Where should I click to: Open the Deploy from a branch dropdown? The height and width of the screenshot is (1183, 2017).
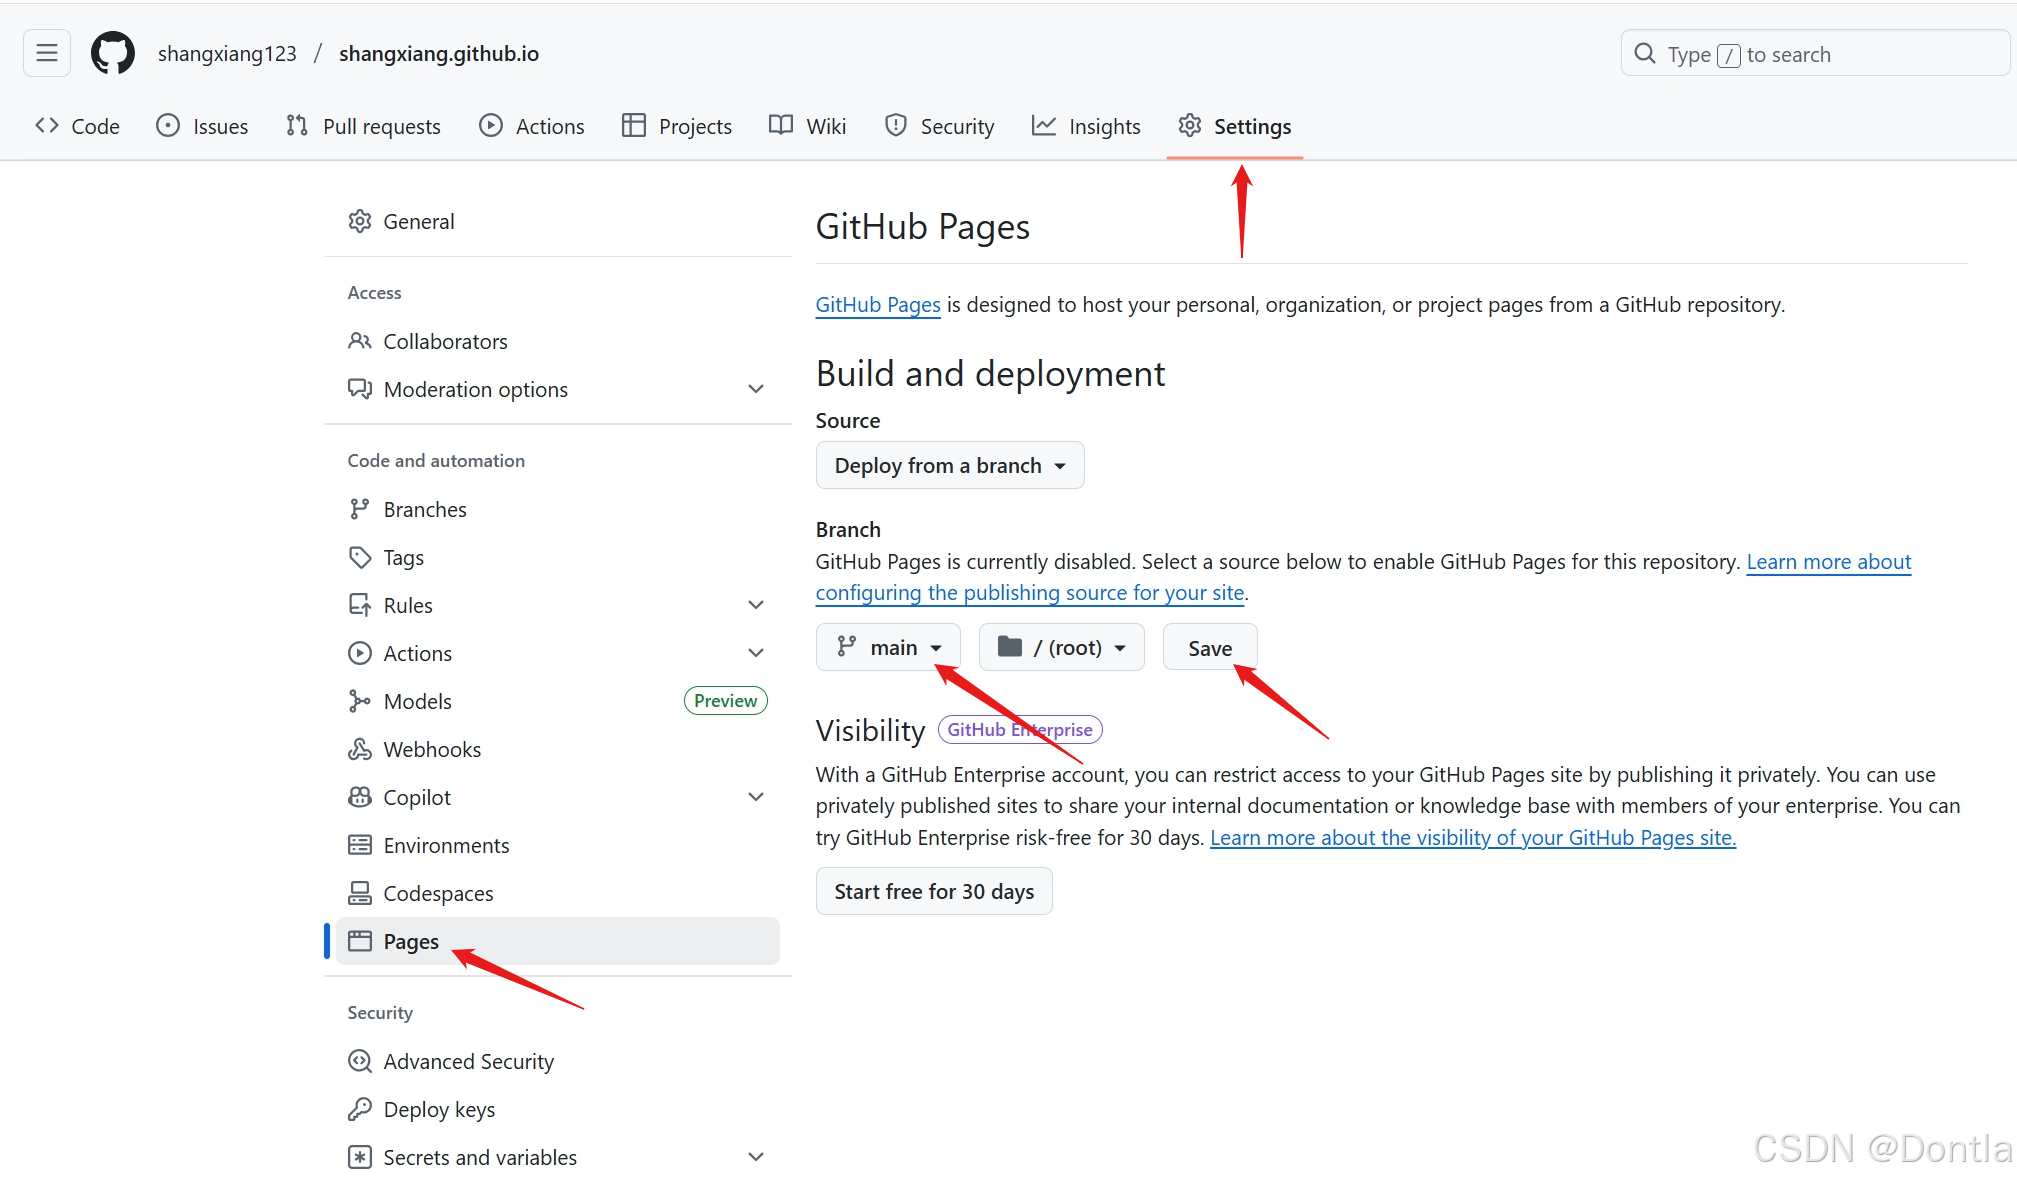tap(949, 465)
